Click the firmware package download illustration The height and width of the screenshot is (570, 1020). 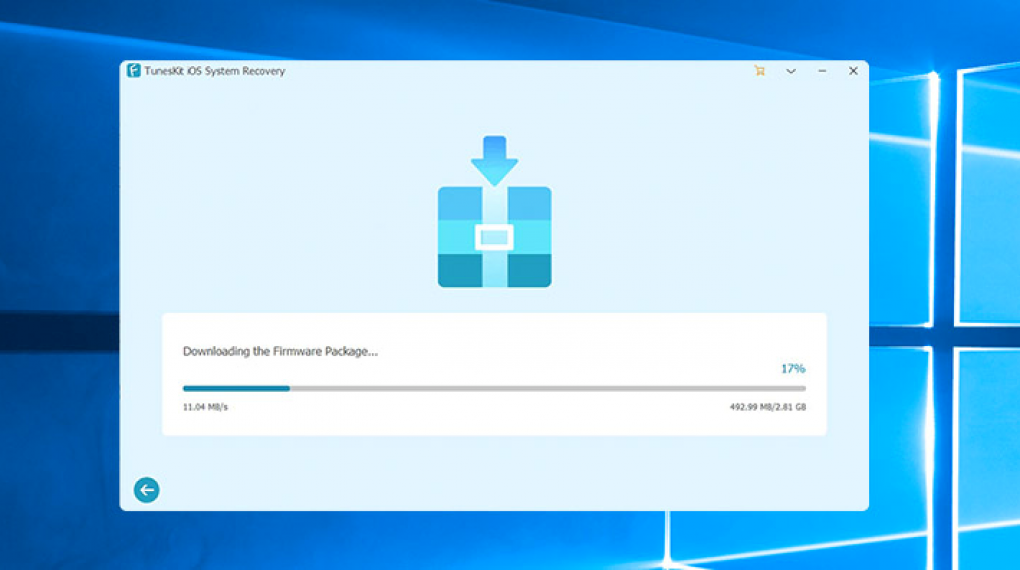coord(494,211)
